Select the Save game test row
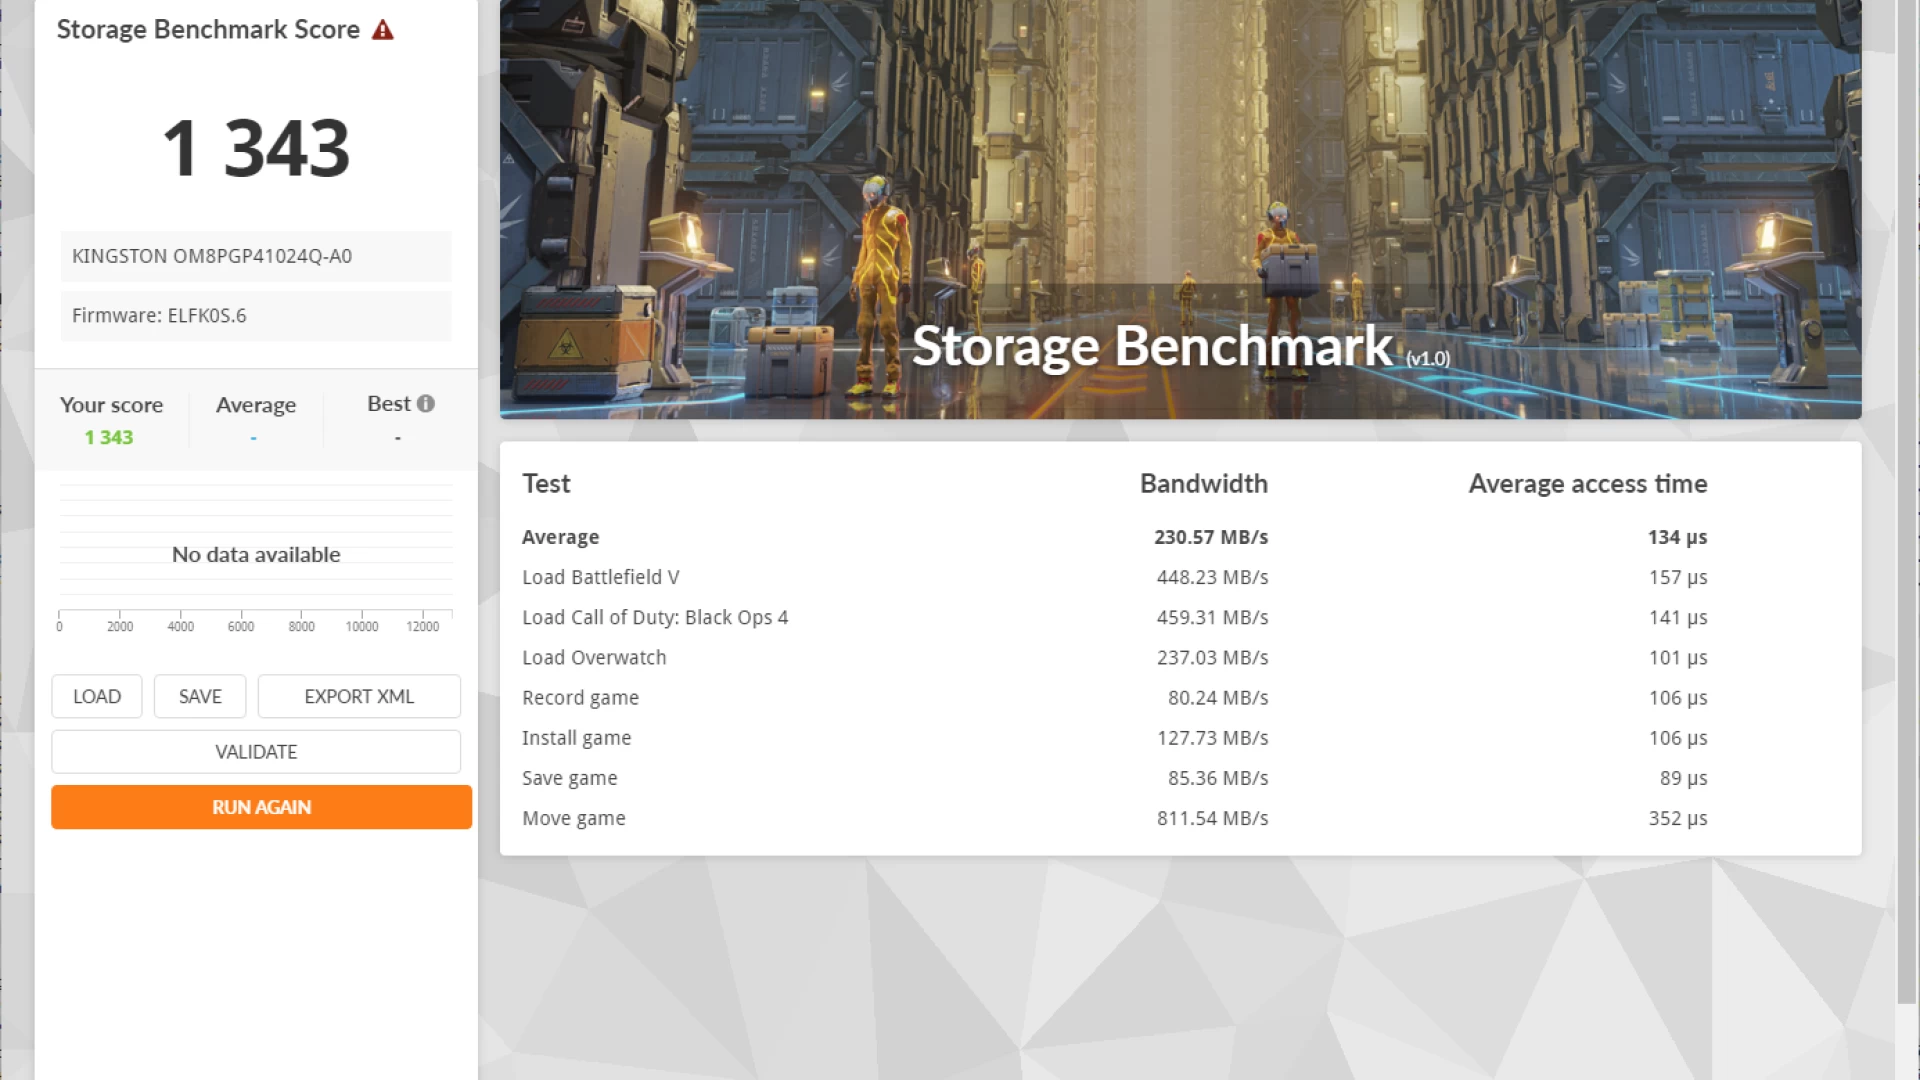The width and height of the screenshot is (1920, 1080). point(1115,777)
